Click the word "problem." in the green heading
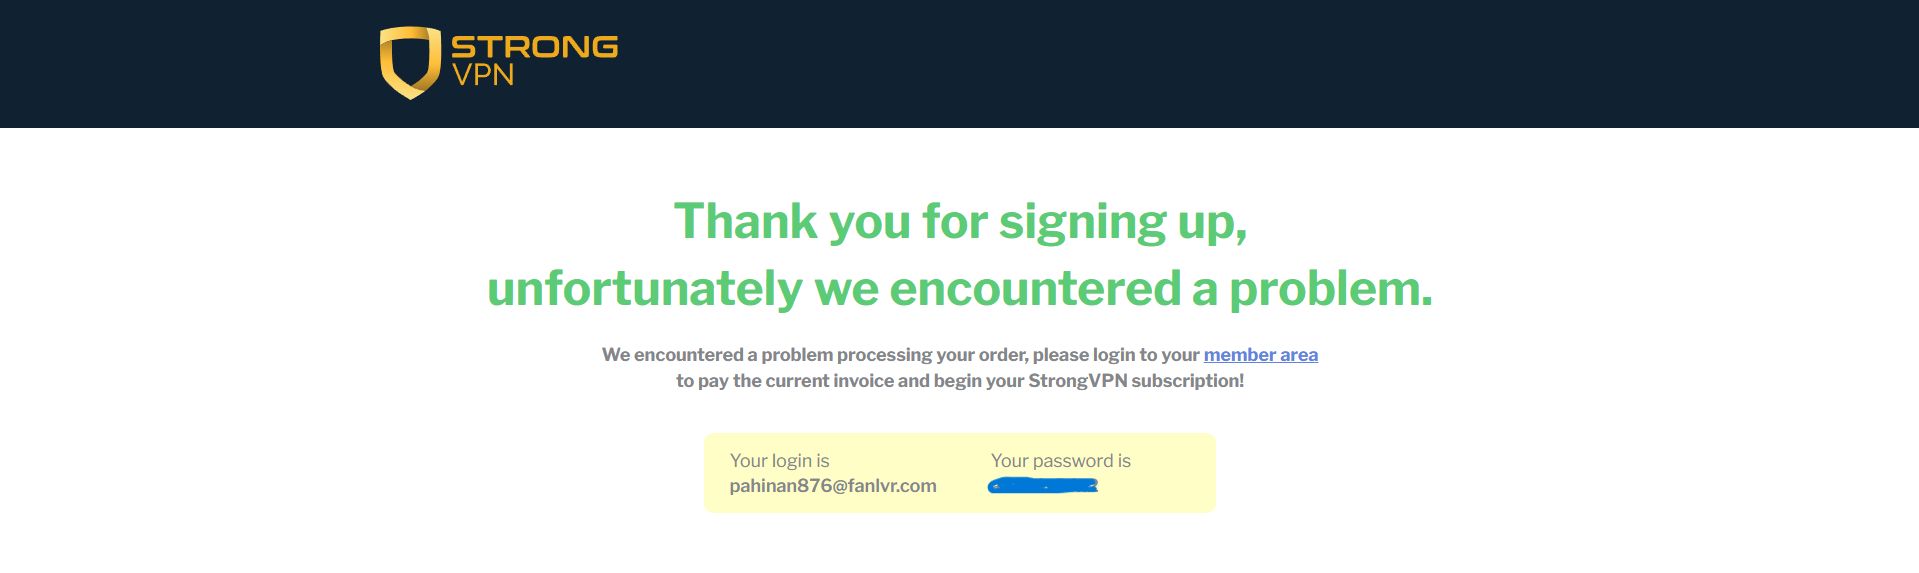1919x573 pixels. 1330,289
